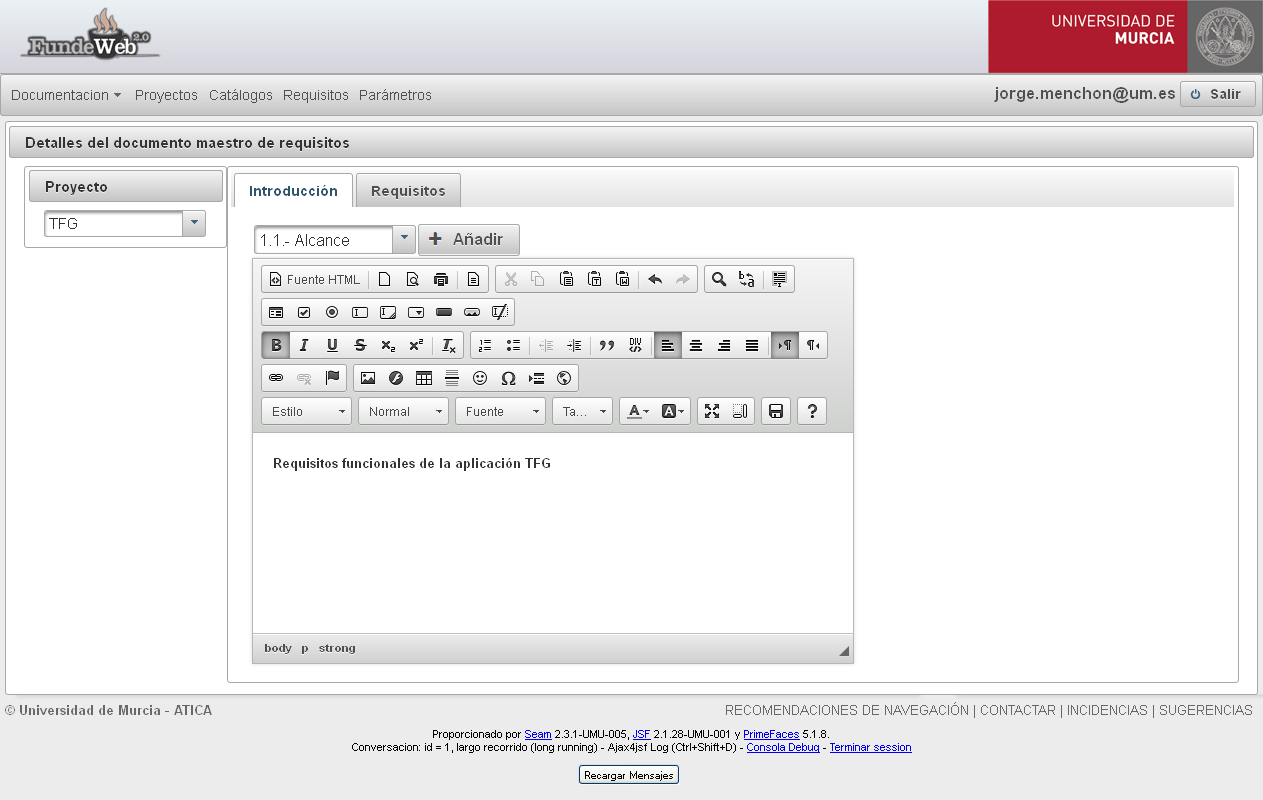Toggle maximize editor view
1263x800 pixels.
(x=712, y=411)
